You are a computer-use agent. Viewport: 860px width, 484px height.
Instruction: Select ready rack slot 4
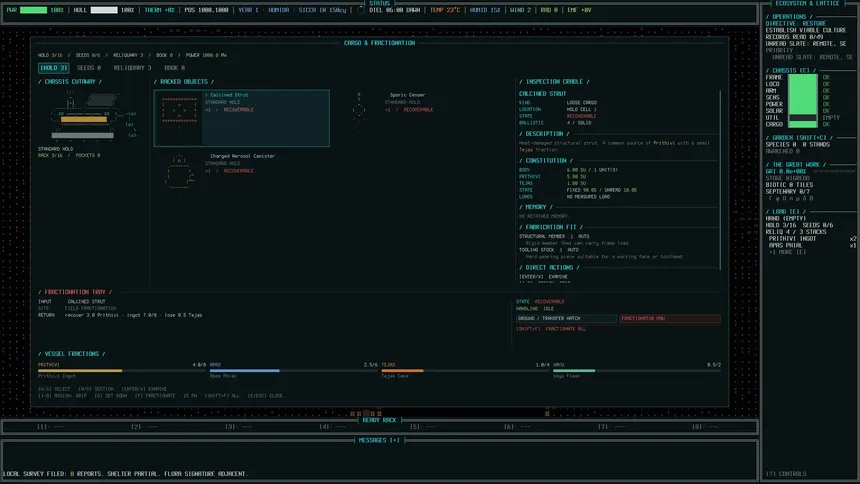click(333, 426)
